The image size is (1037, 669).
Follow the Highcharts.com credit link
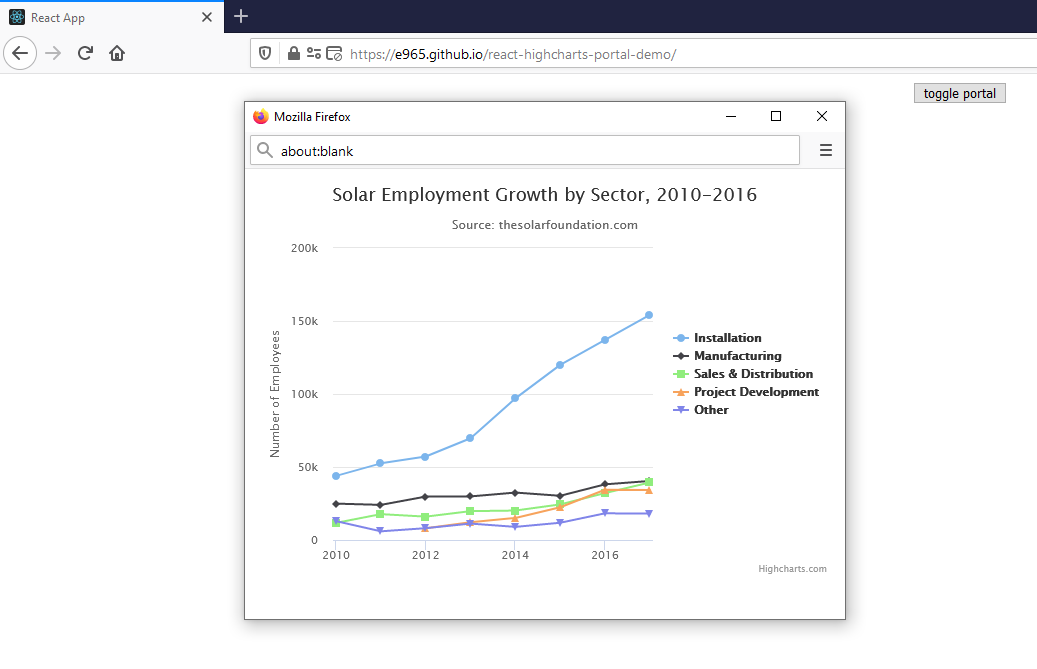click(792, 568)
